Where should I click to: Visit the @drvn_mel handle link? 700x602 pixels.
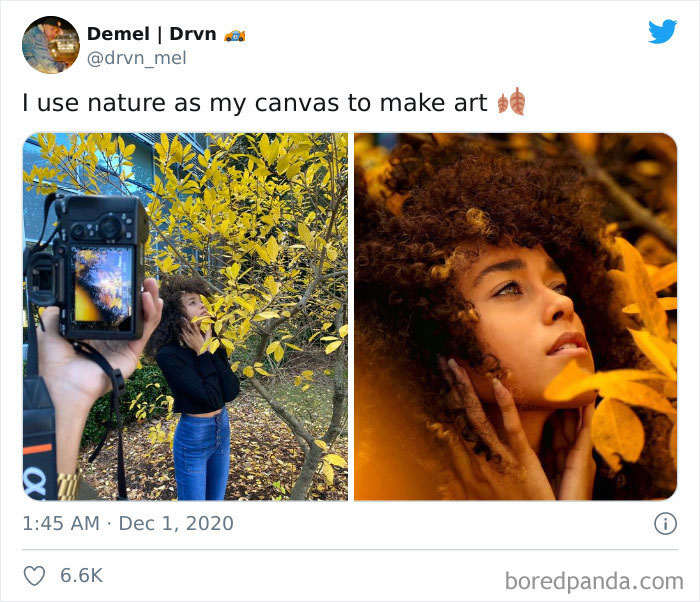pyautogui.click(x=136, y=58)
